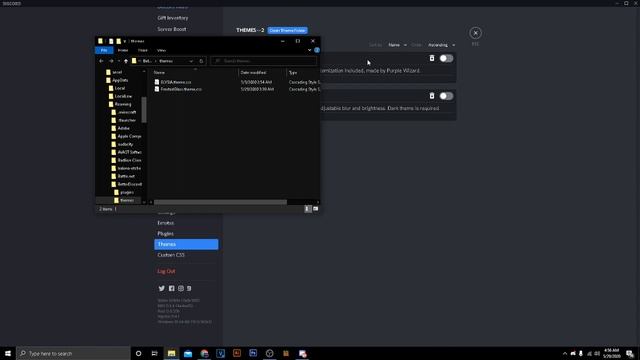This screenshot has width=640, height=360.
Task: Open the Windows Start menu
Action: (8, 353)
